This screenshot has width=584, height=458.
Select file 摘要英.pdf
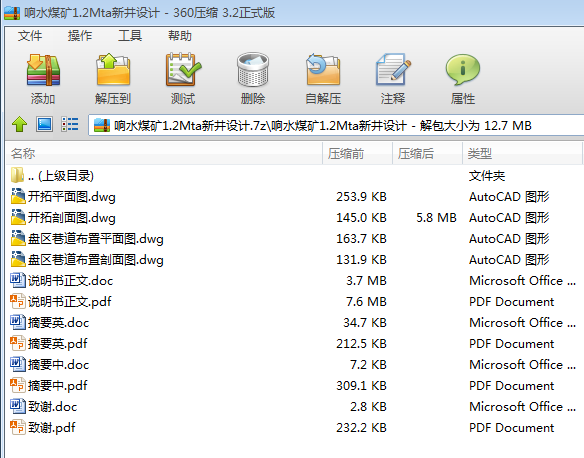pos(295,343)
